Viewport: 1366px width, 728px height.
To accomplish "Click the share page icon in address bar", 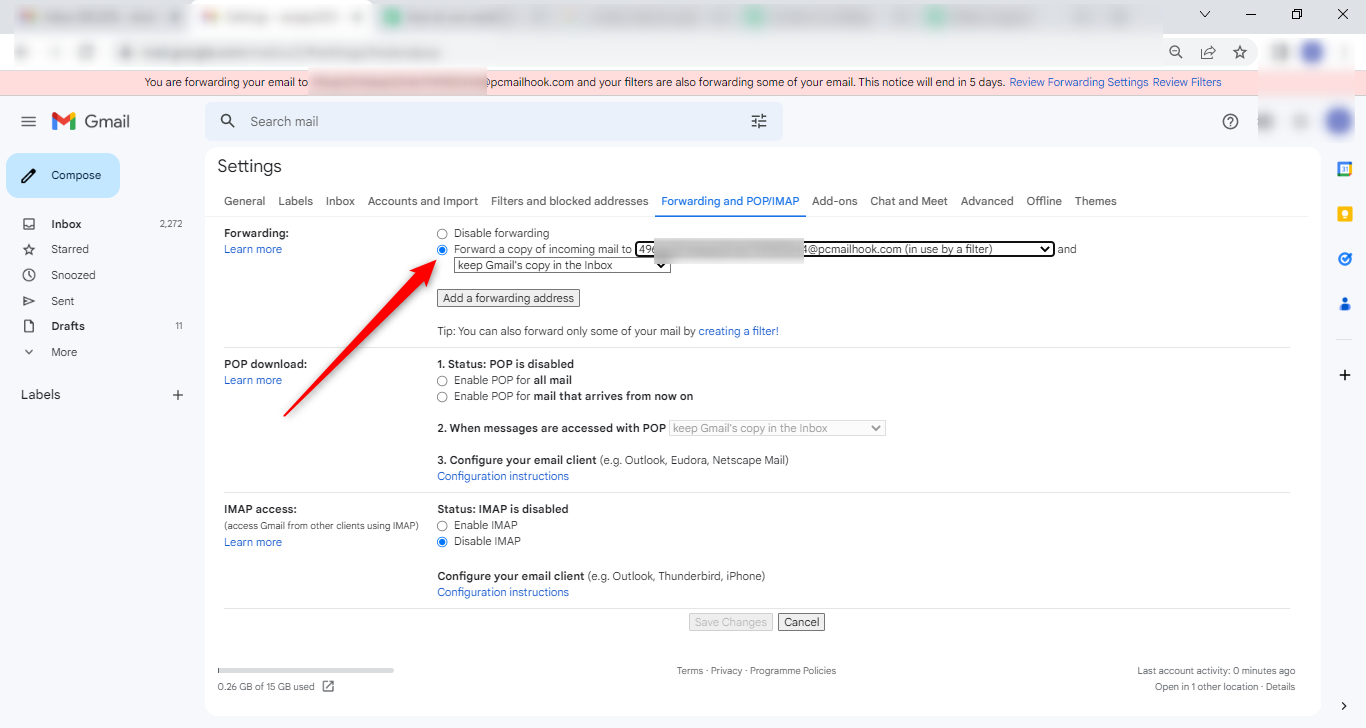I will [x=1208, y=52].
